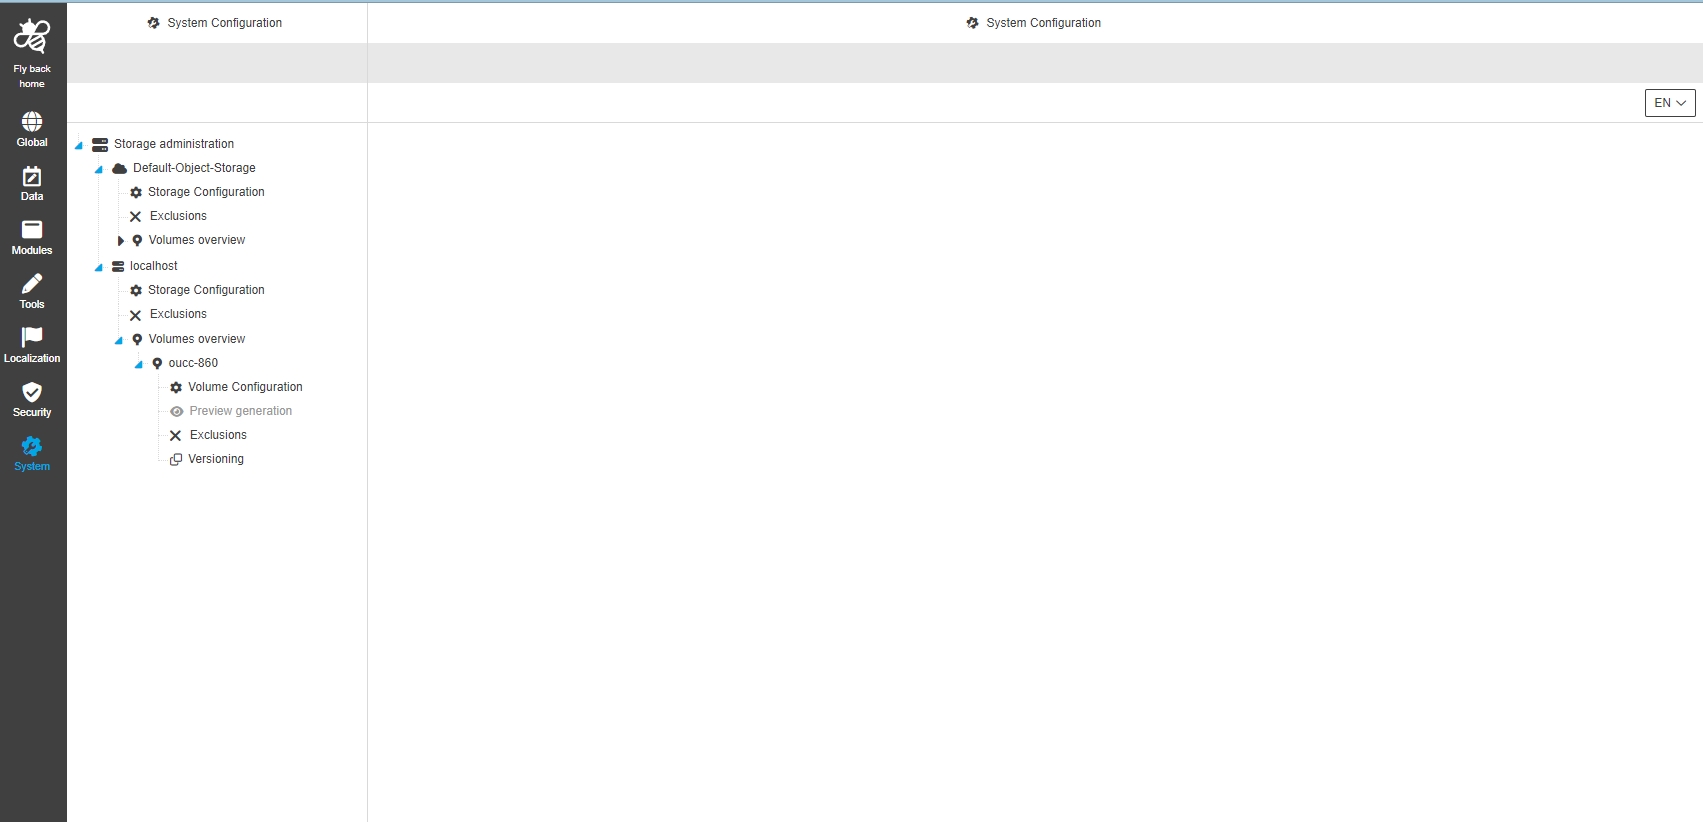Collapse the Default-Object-Storage node

99,169
